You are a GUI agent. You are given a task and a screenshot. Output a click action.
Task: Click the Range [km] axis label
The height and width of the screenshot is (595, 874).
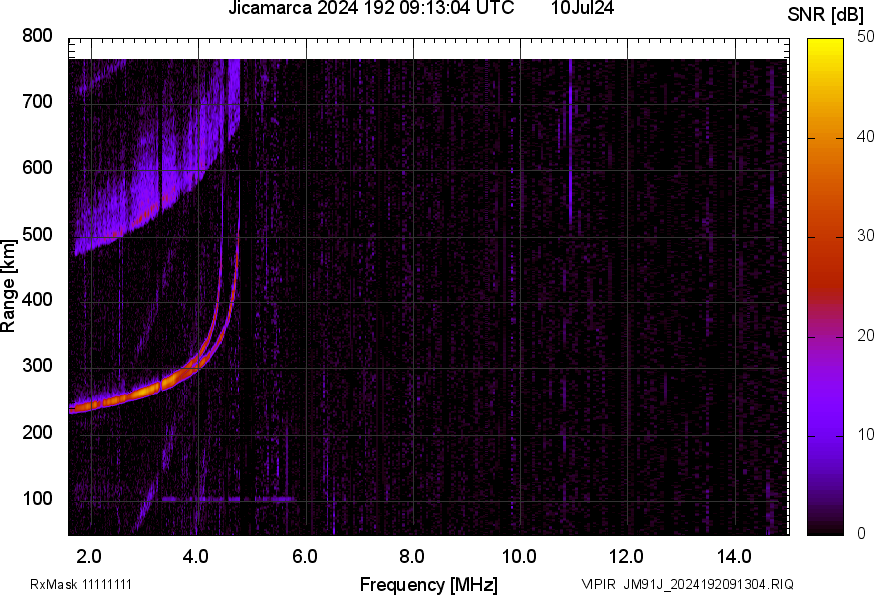[x=9, y=290]
